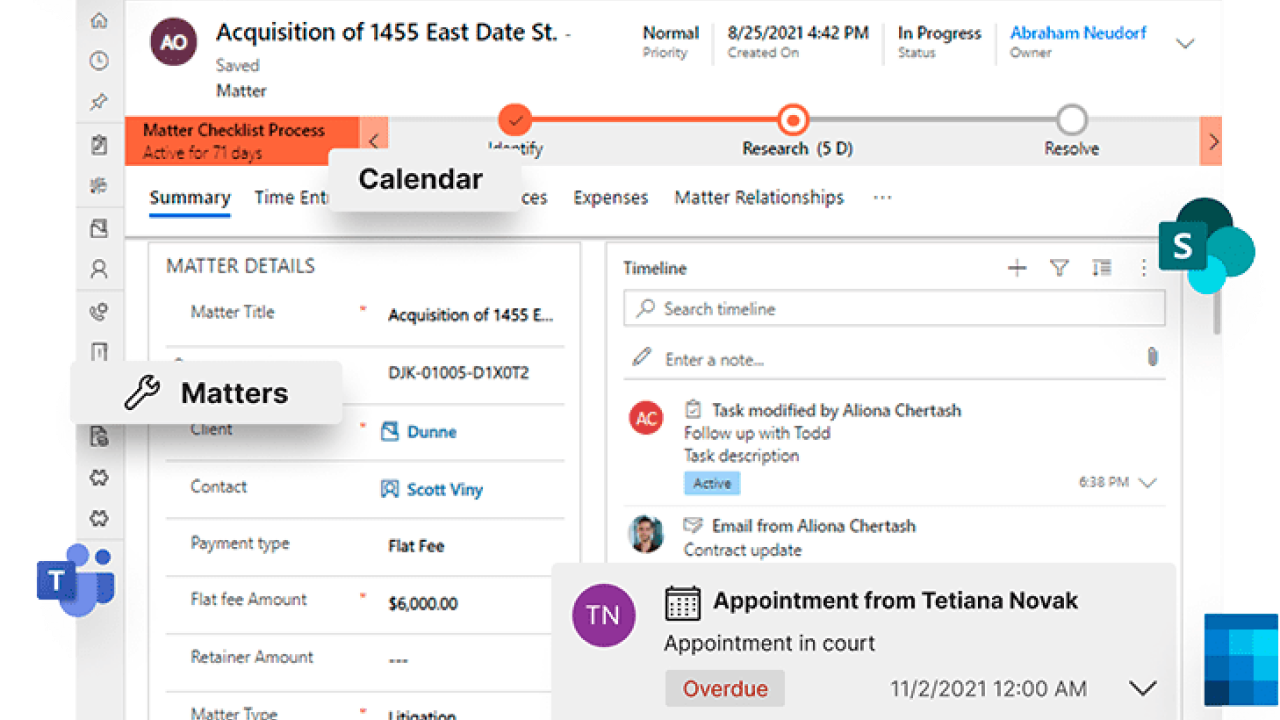This screenshot has width=1280, height=720.
Task: Add a new timeline record with plus icon
Action: pos(1017,268)
